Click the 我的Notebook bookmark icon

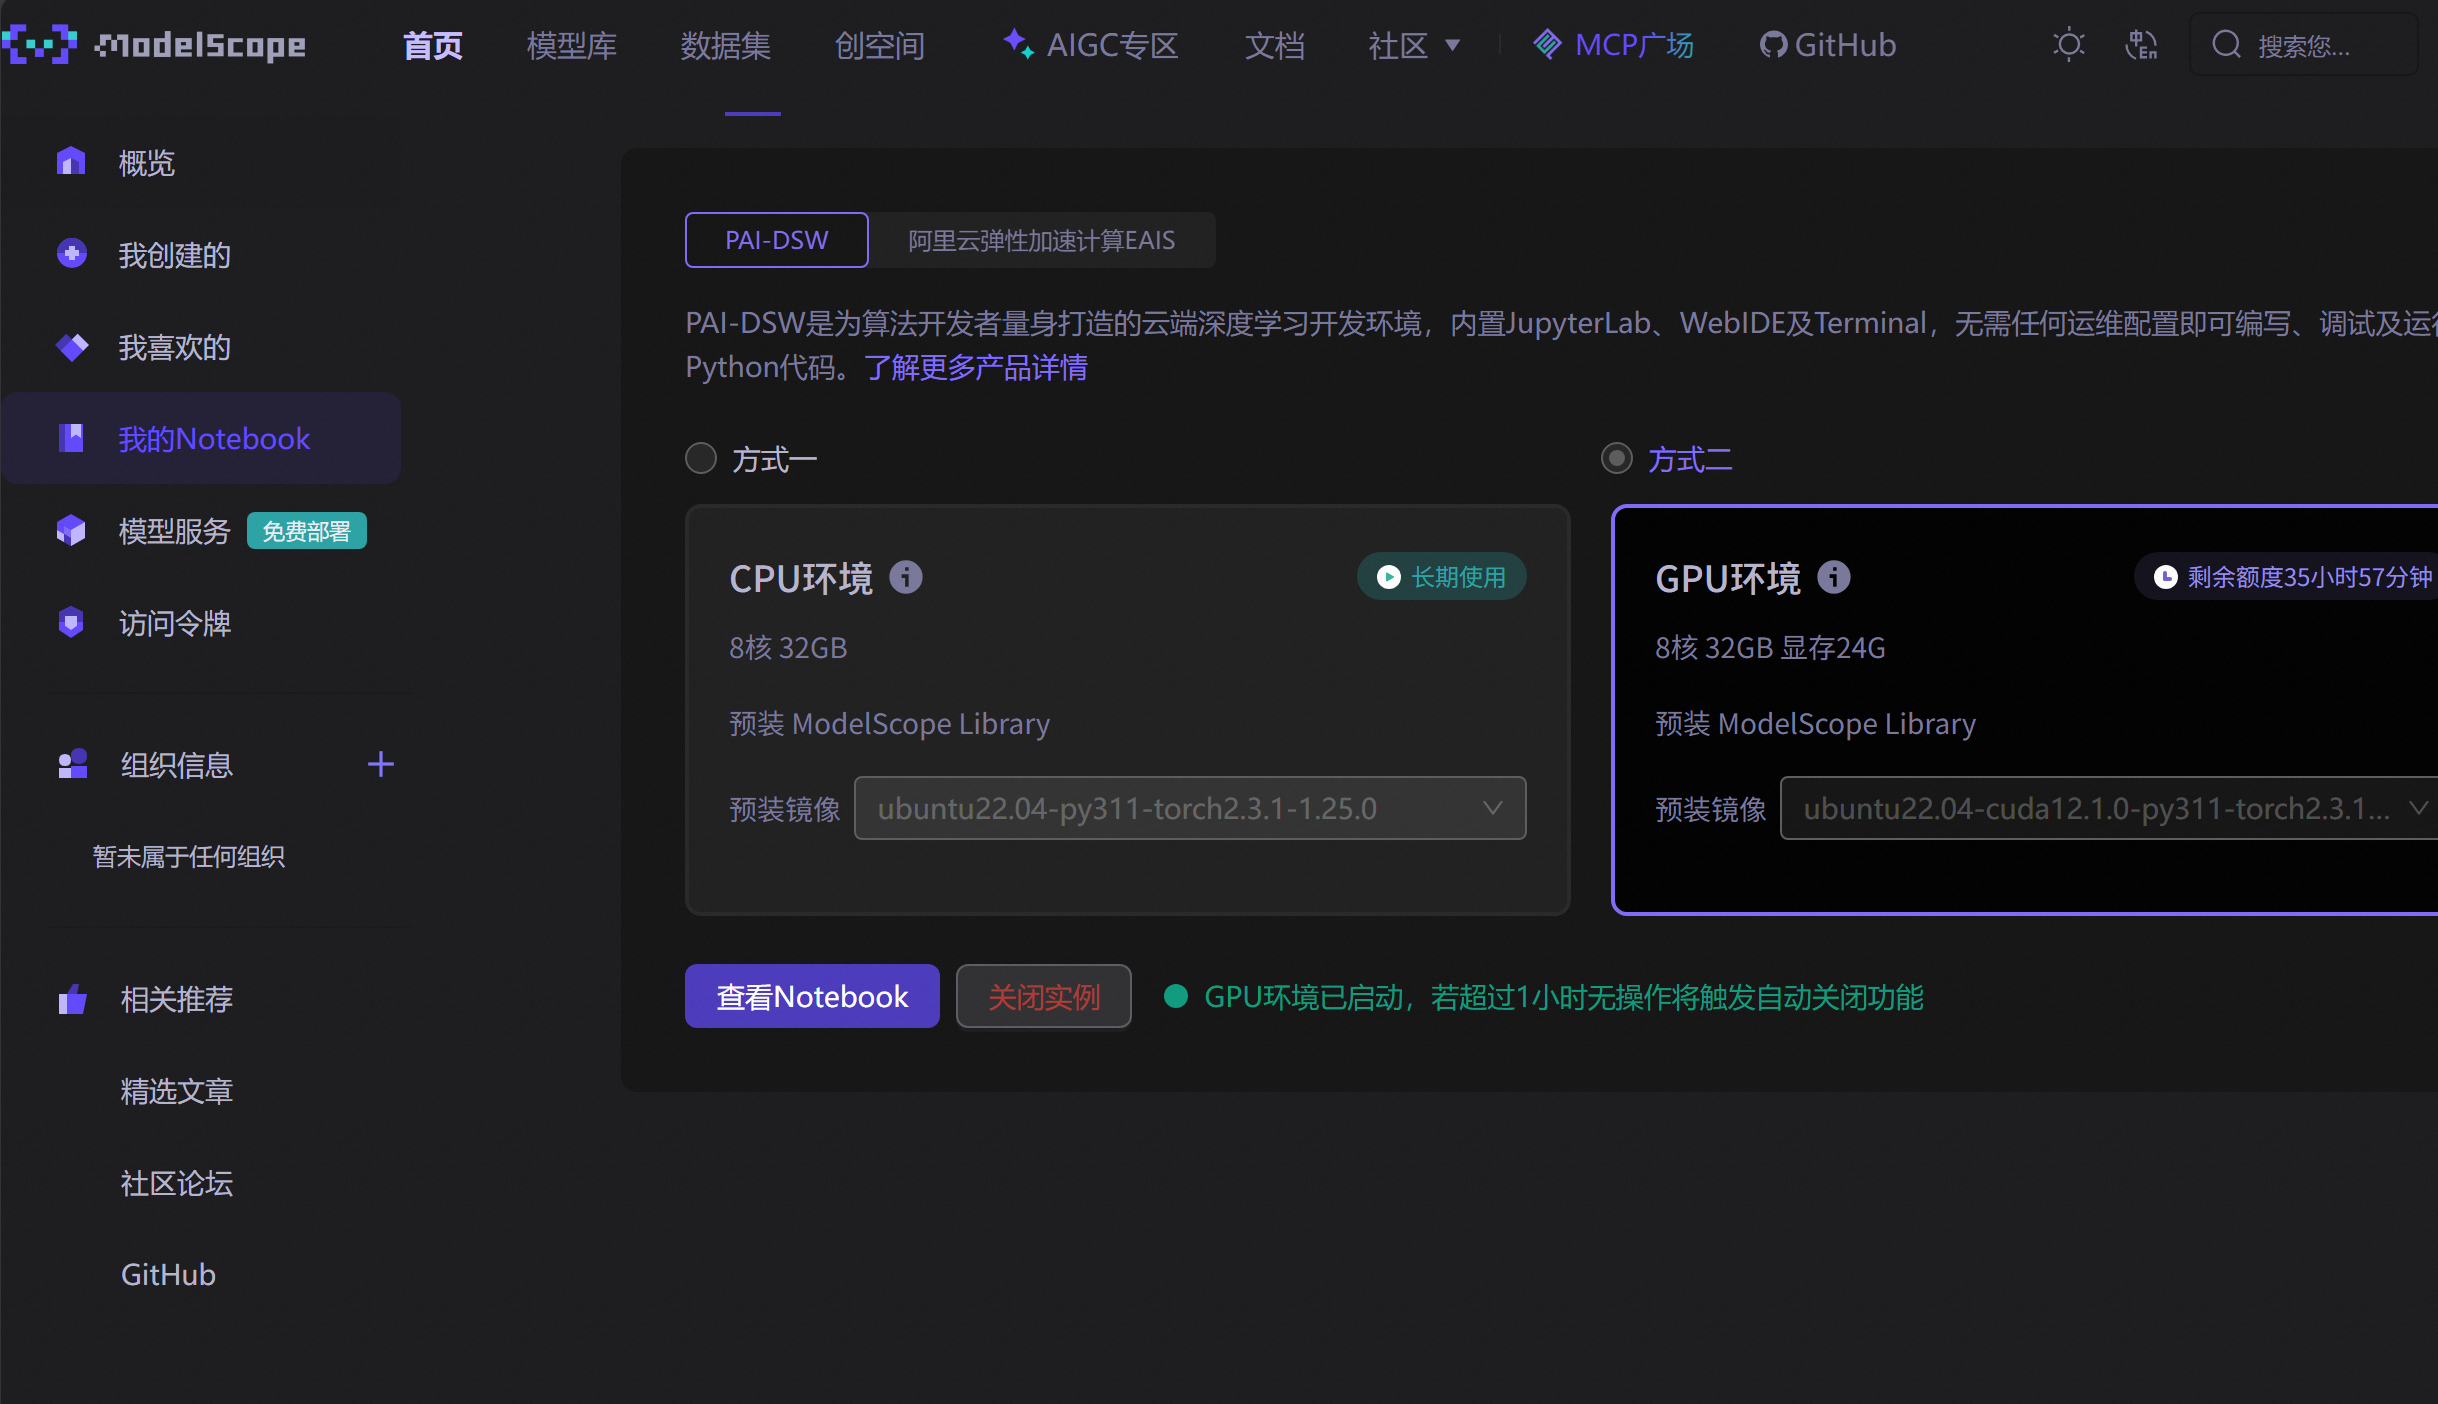tap(71, 438)
